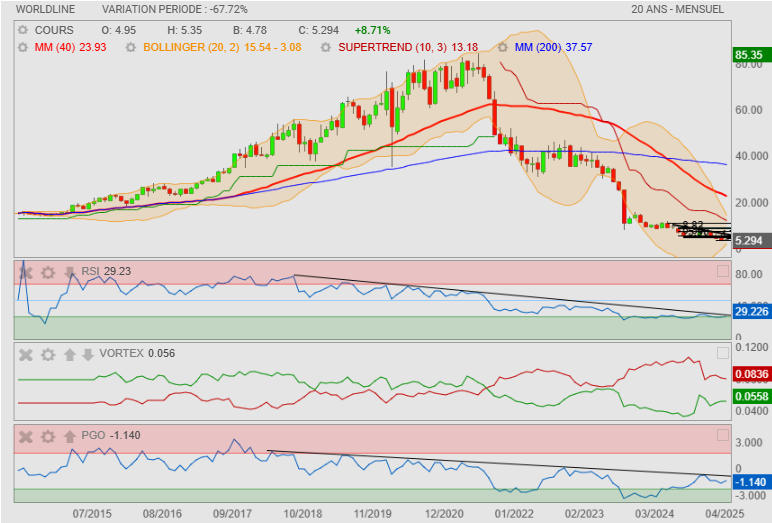Open the COURS price settings gear
The image size is (772, 523).
pyautogui.click(x=23, y=30)
